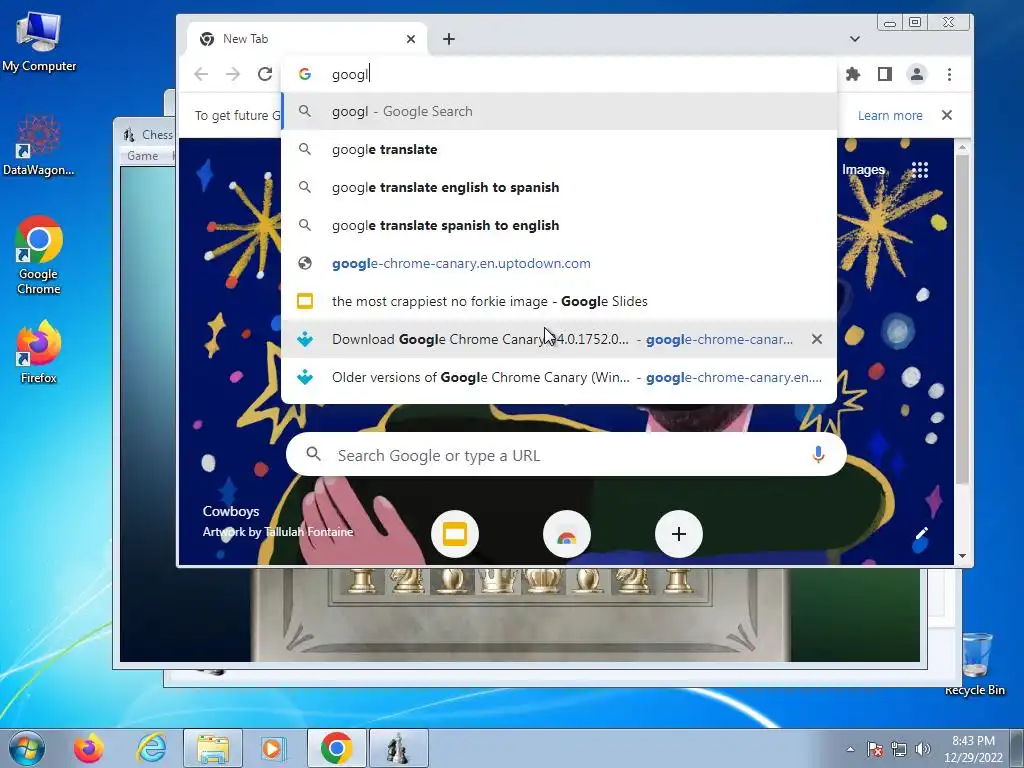Screen dimensions: 1024x768
Task: Open google-chrome-canary.en.uptodown.com suggestion
Action: pyautogui.click(x=559, y=263)
